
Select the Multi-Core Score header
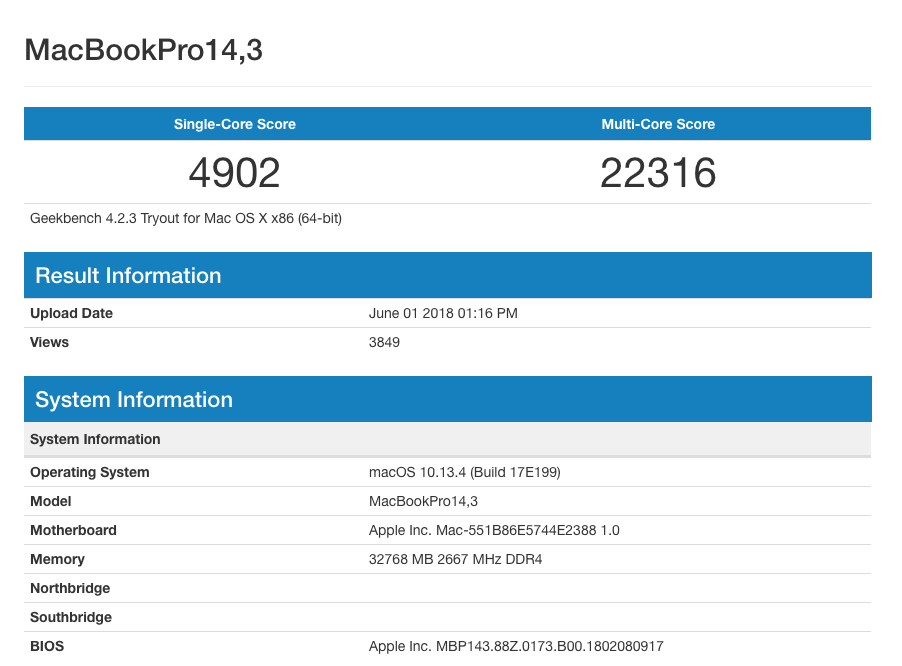[x=658, y=124]
